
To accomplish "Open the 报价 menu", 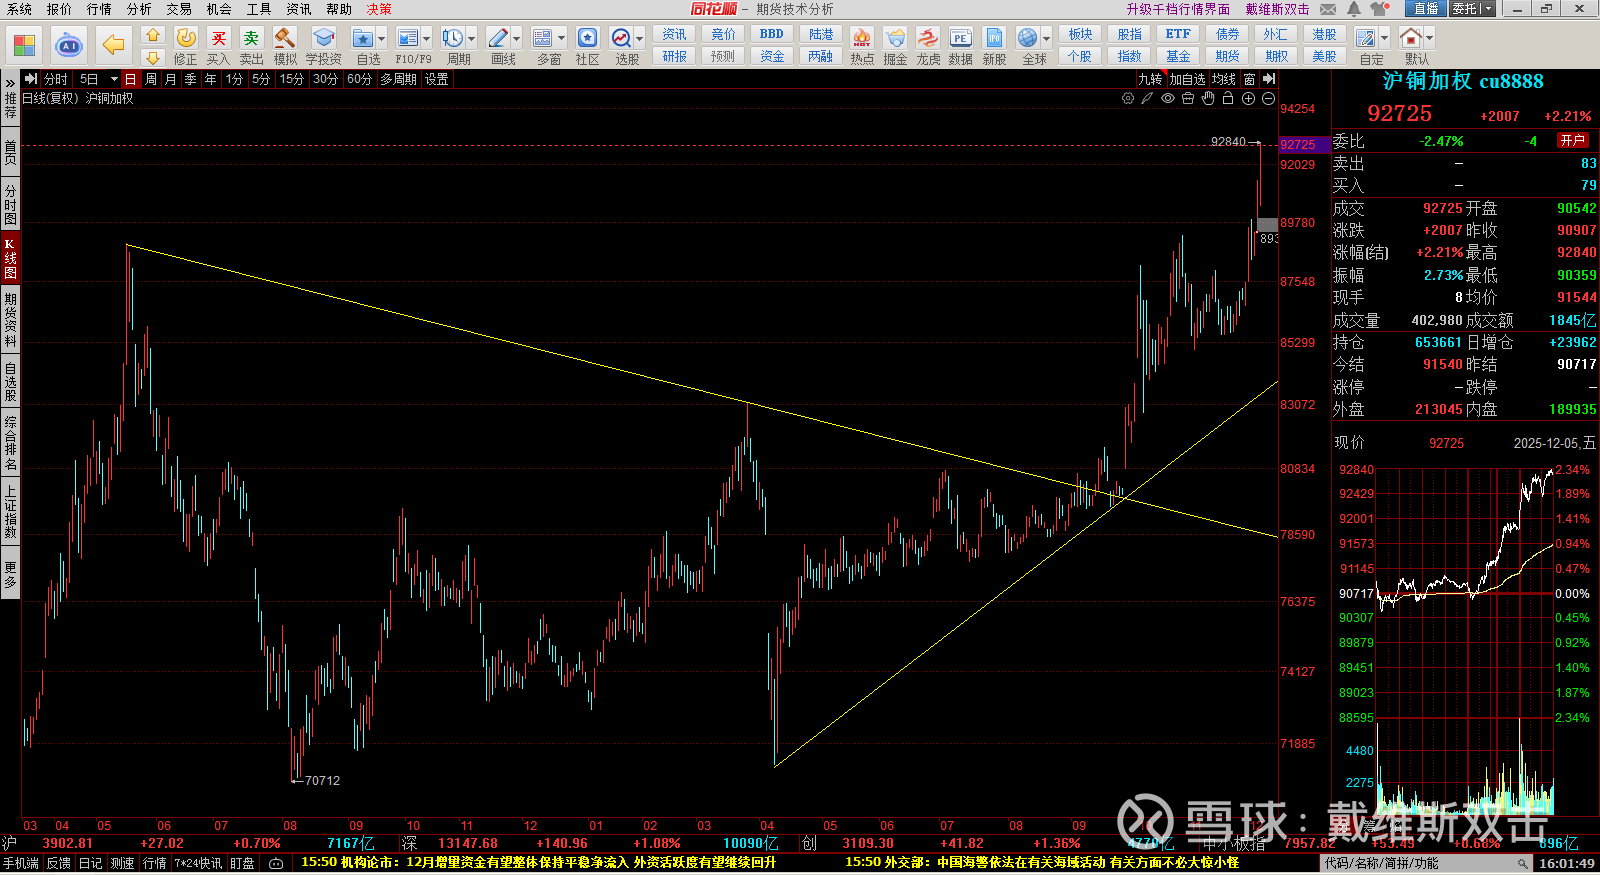I will 59,9.
